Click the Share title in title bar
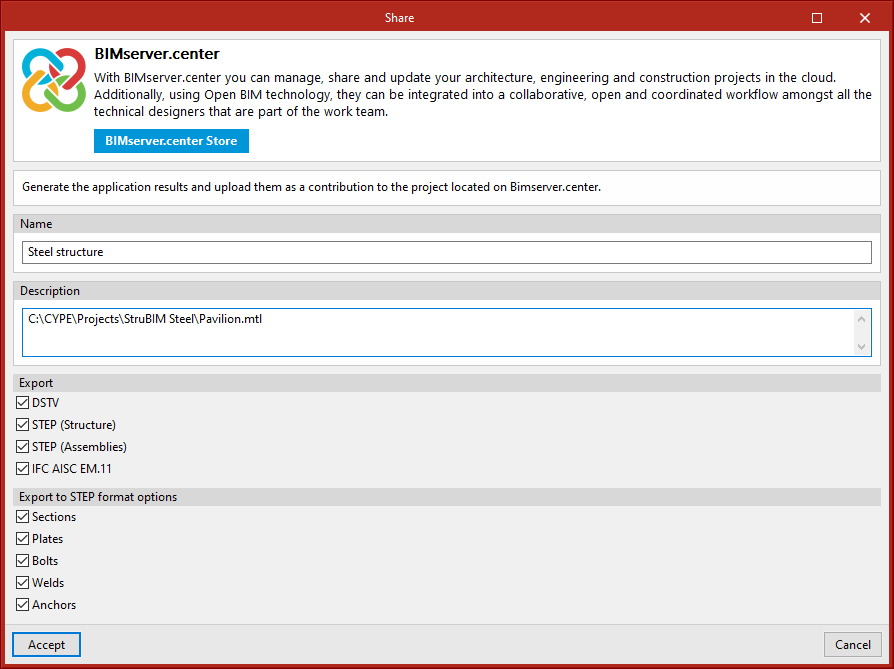This screenshot has width=894, height=669. [399, 18]
